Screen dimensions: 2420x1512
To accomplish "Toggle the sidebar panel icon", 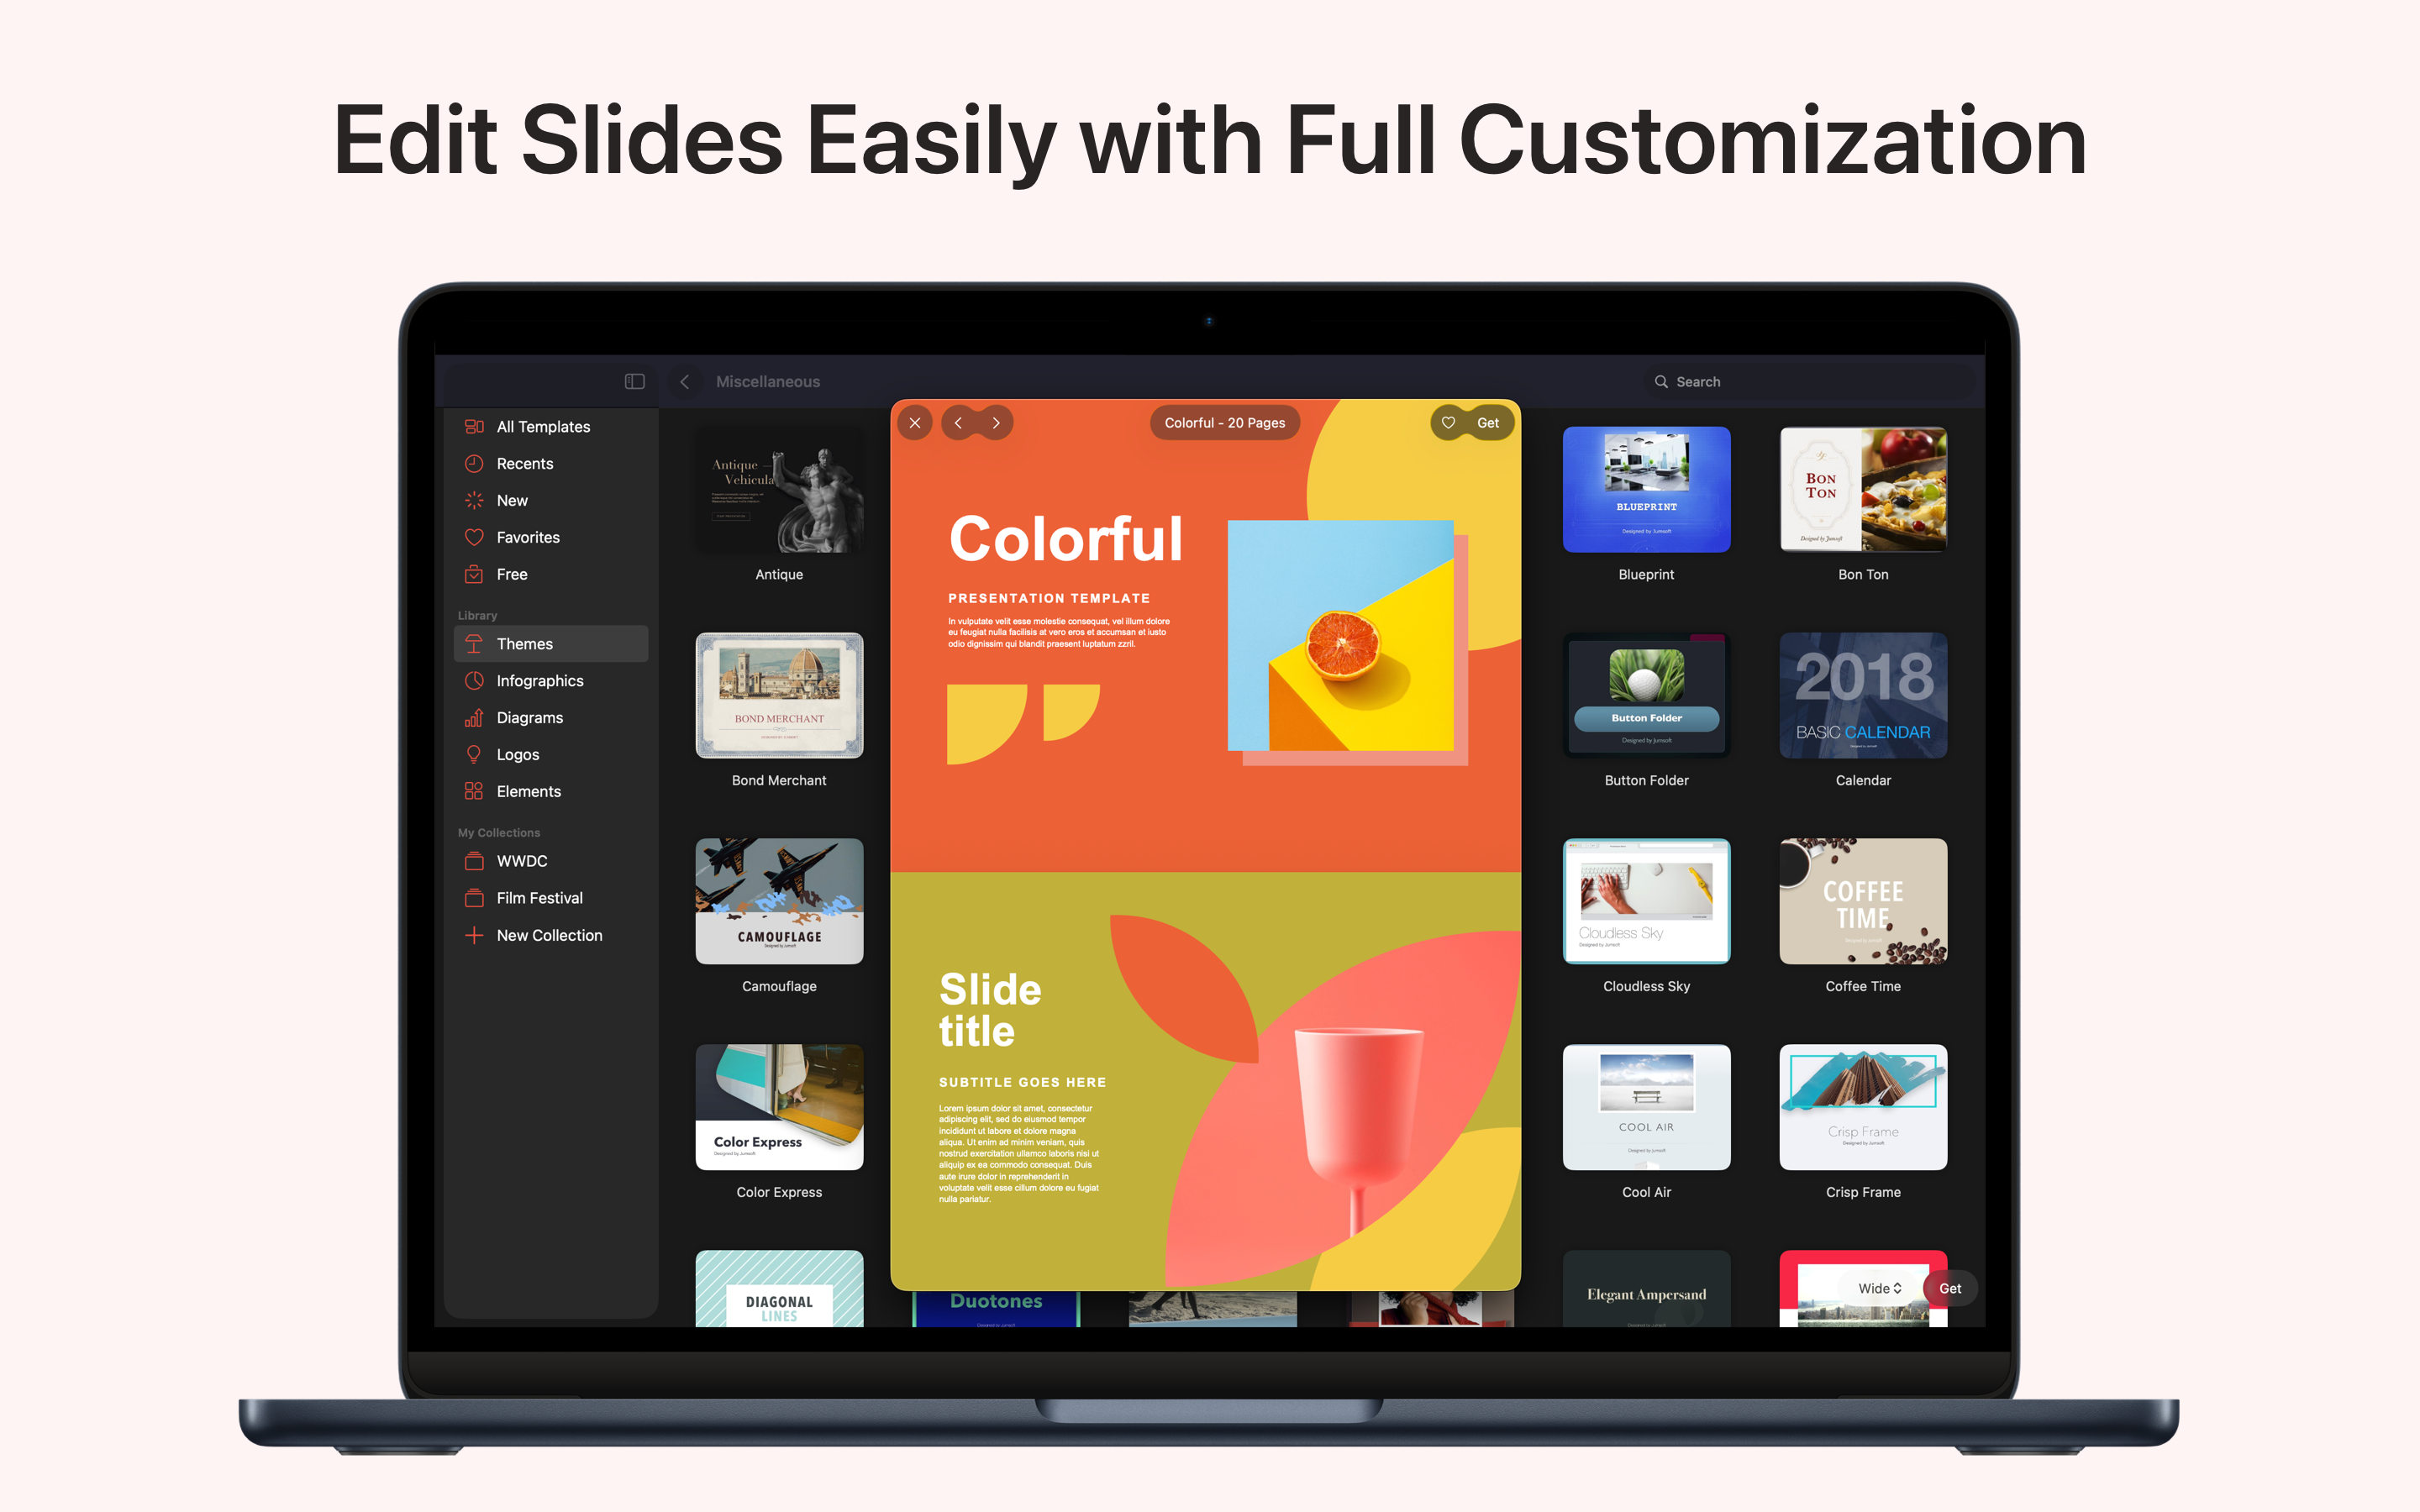I will (635, 381).
